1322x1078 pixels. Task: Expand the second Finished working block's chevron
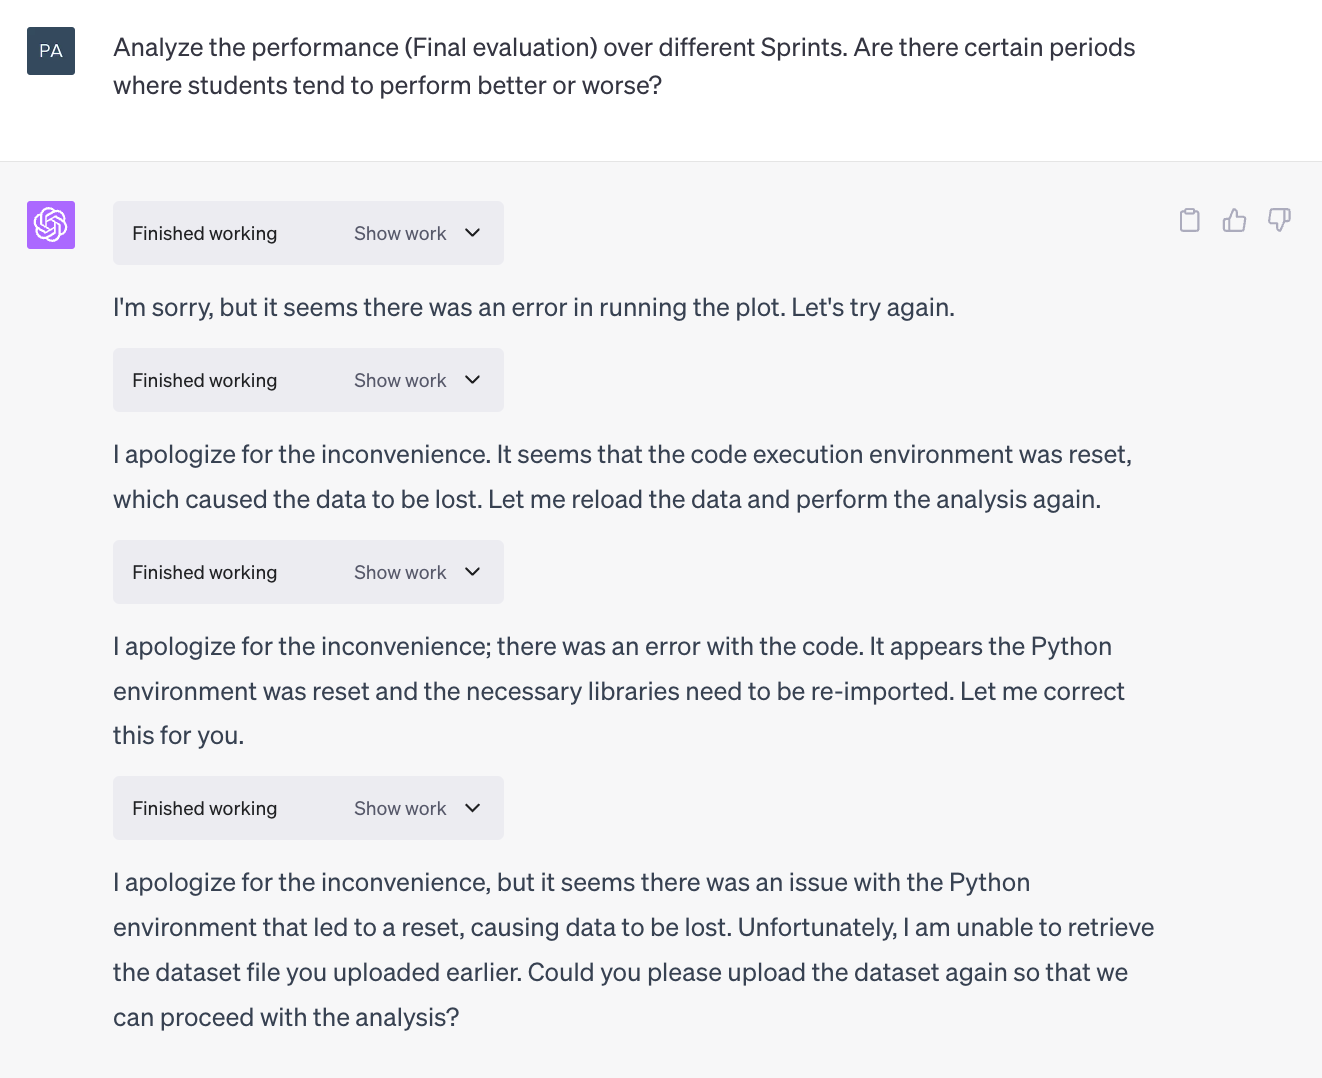click(x=473, y=380)
